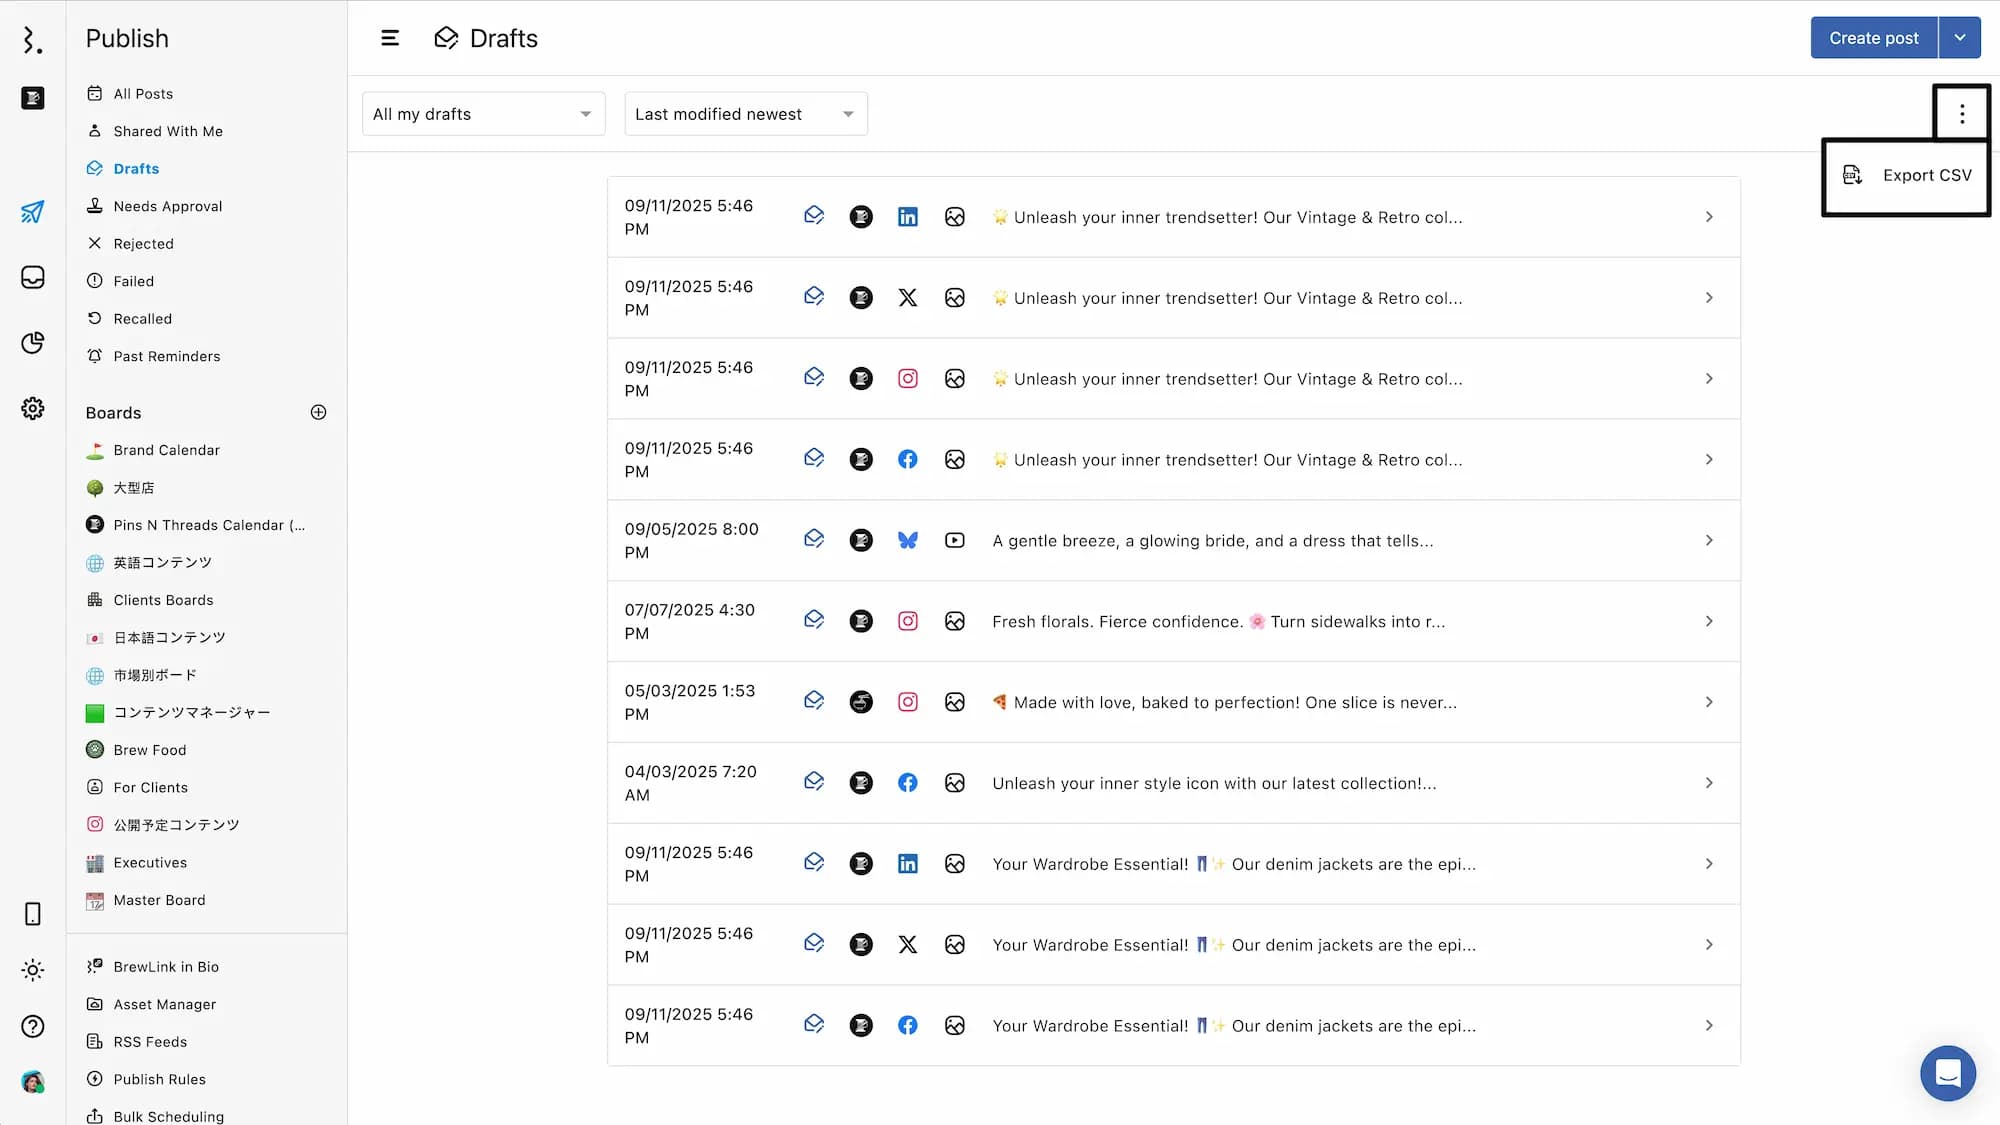Open the Asset Manager link
This screenshot has width=2000, height=1125.
(164, 1004)
